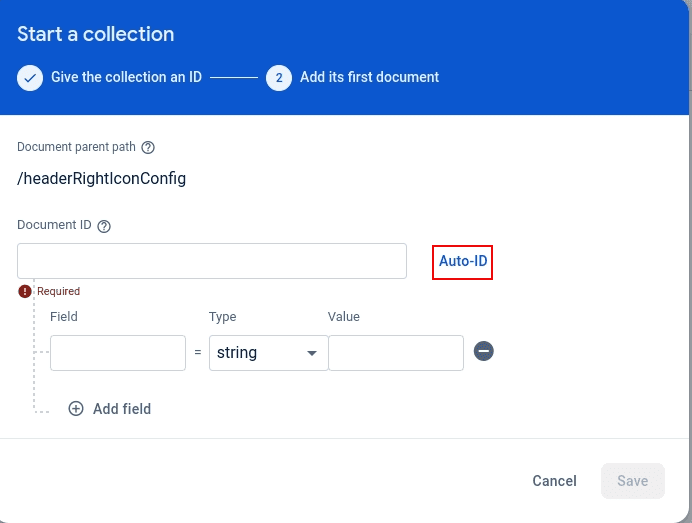Remove the field row with minus icon
This screenshot has height=523, width=692.
(x=484, y=352)
